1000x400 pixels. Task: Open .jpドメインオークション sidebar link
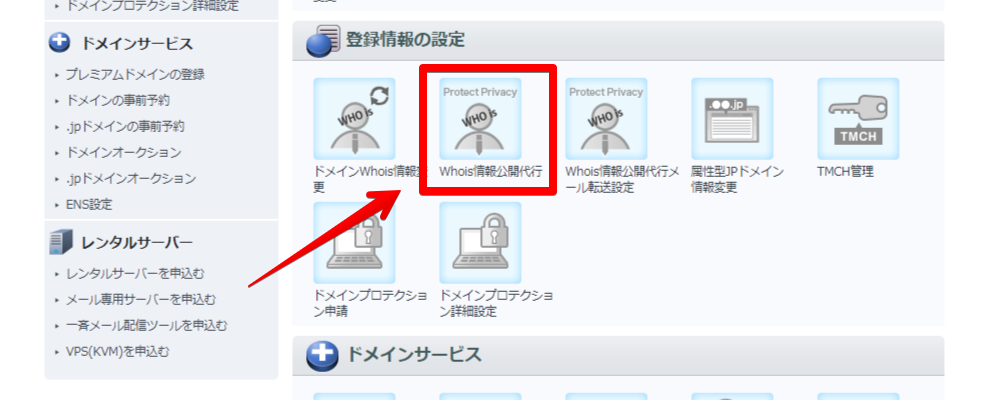click(x=131, y=179)
